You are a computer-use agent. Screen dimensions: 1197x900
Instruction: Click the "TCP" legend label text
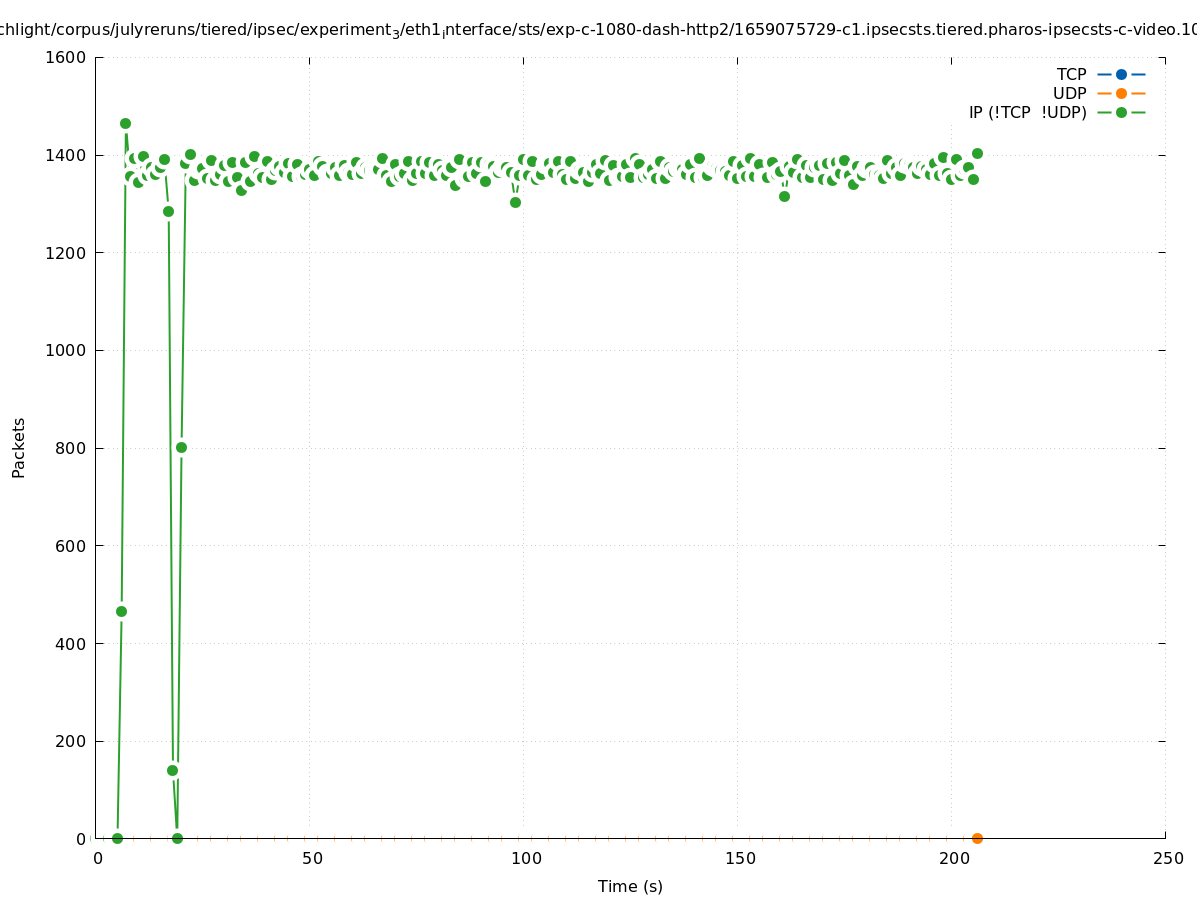tap(1071, 74)
